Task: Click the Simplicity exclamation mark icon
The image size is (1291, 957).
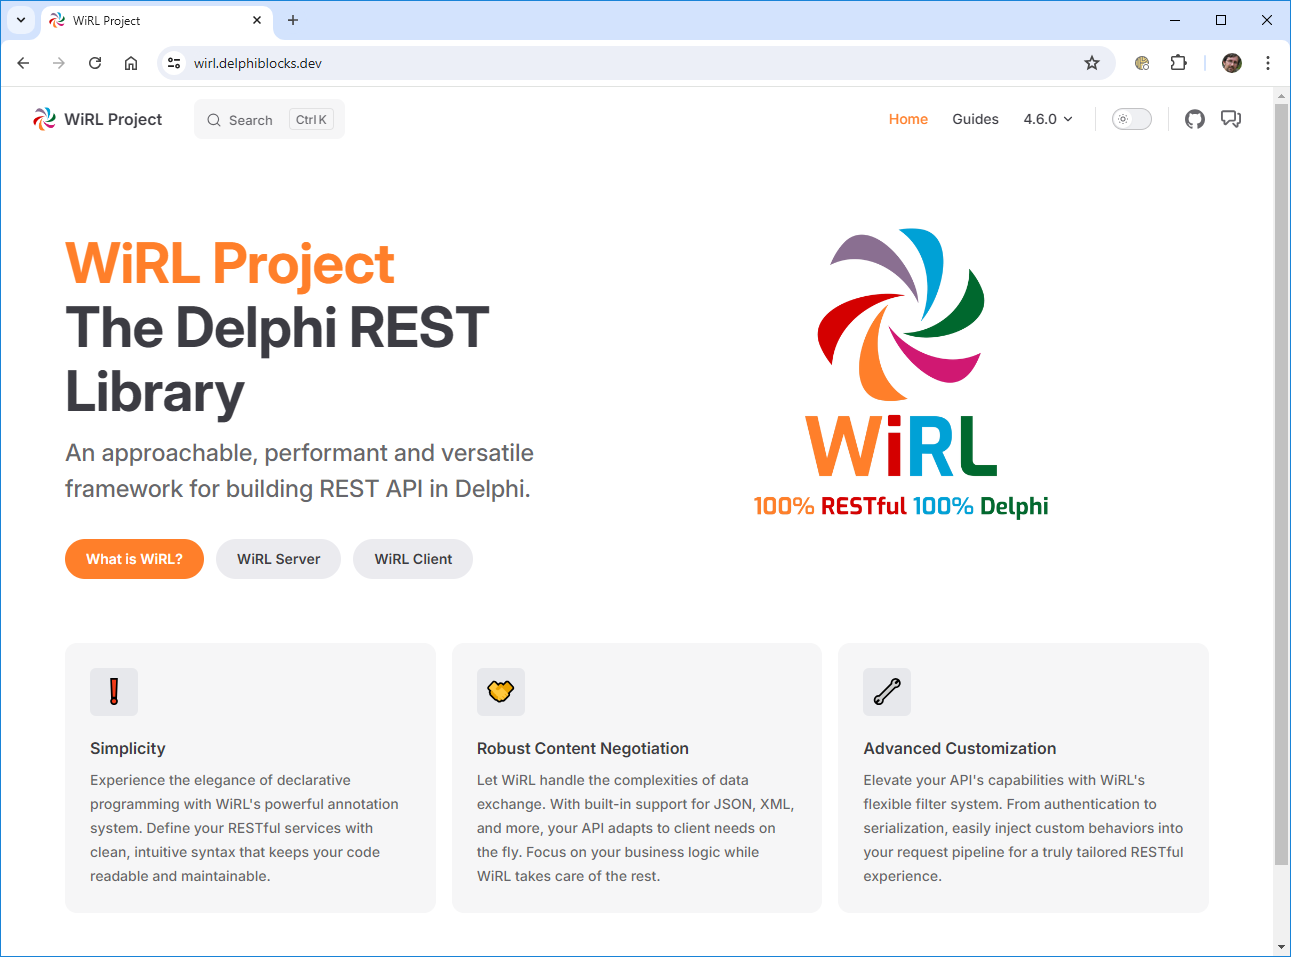Action: point(114,692)
